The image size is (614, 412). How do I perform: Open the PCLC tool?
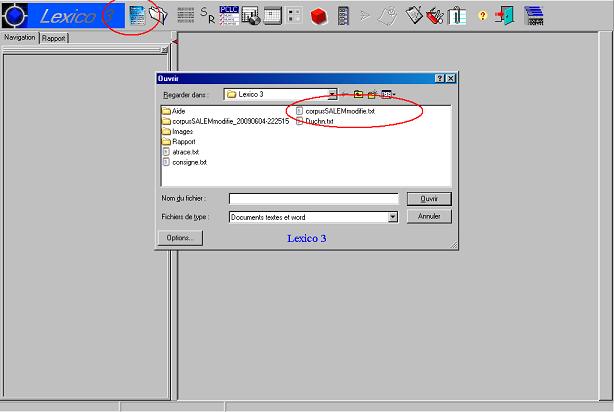229,16
